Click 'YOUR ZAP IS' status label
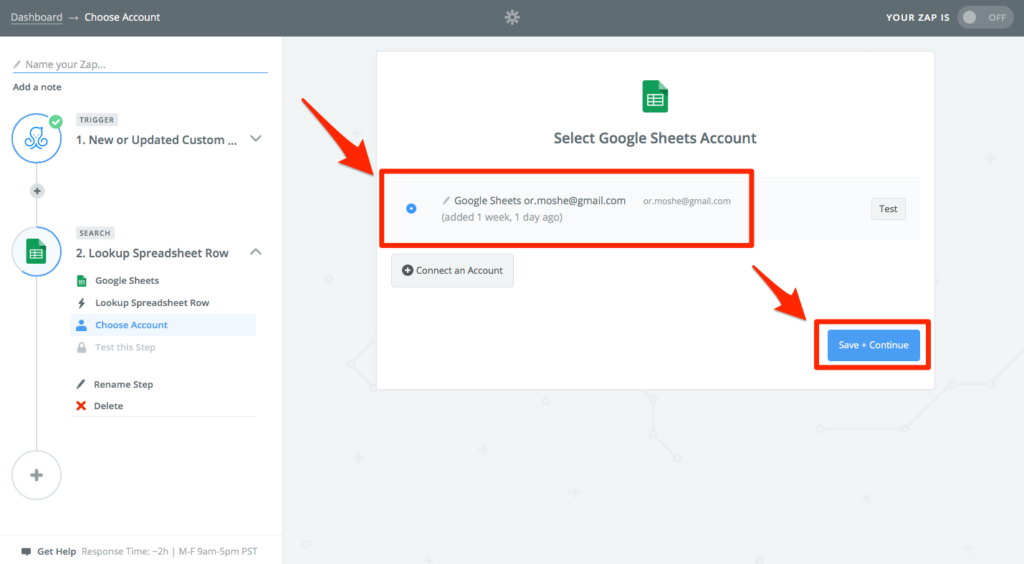 (918, 18)
